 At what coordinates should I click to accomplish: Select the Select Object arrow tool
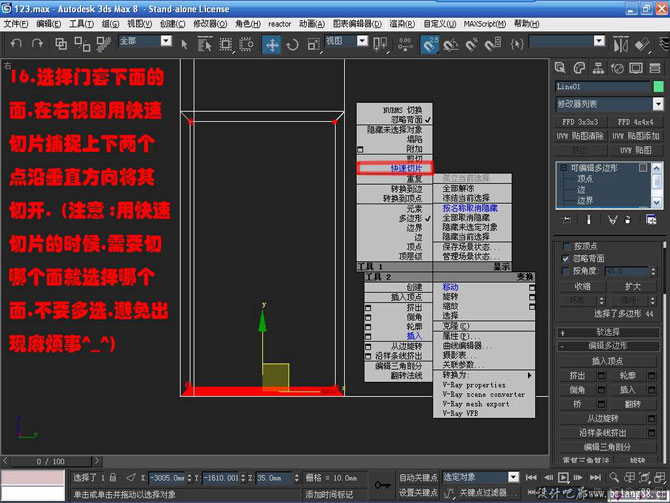tap(184, 44)
